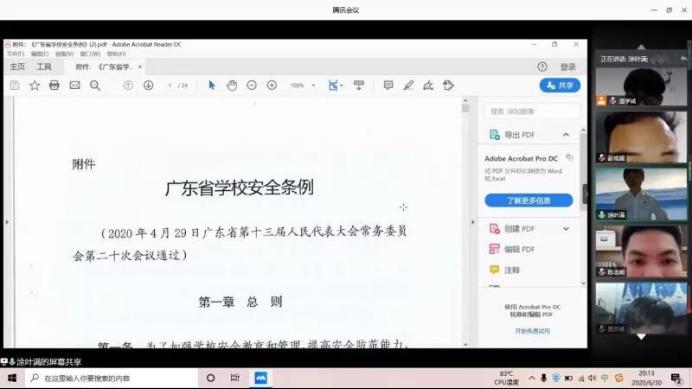Click the document vertical scrollbar
Viewport: 692px width, 389px height.
[x=466, y=221]
